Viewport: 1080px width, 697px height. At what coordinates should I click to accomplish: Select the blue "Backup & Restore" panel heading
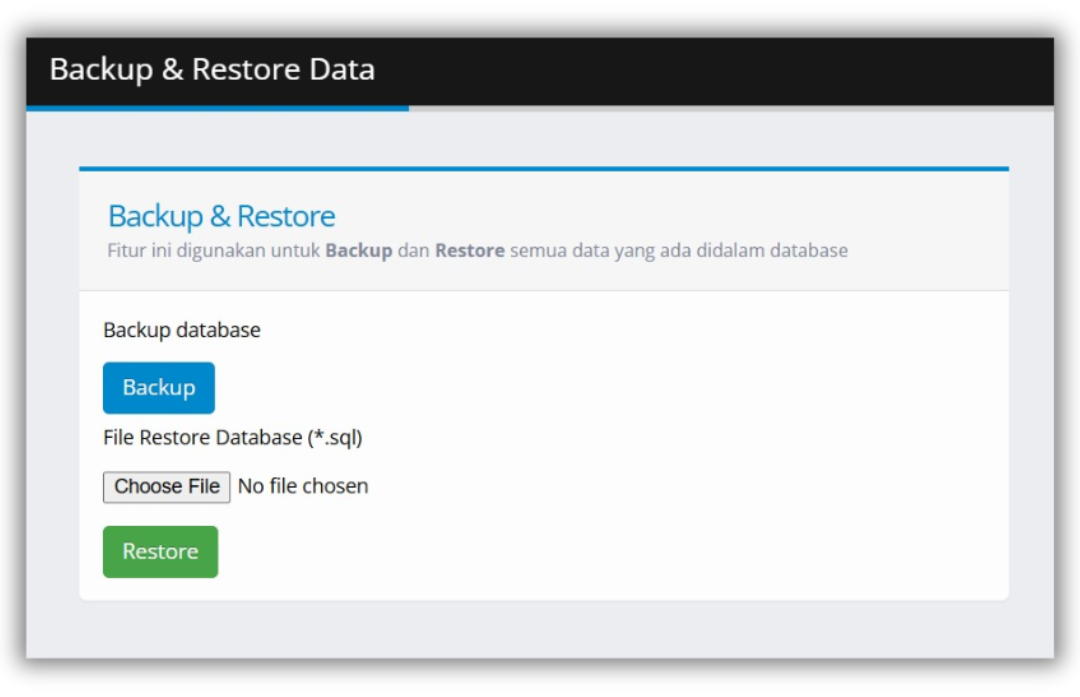pyautogui.click(x=221, y=216)
